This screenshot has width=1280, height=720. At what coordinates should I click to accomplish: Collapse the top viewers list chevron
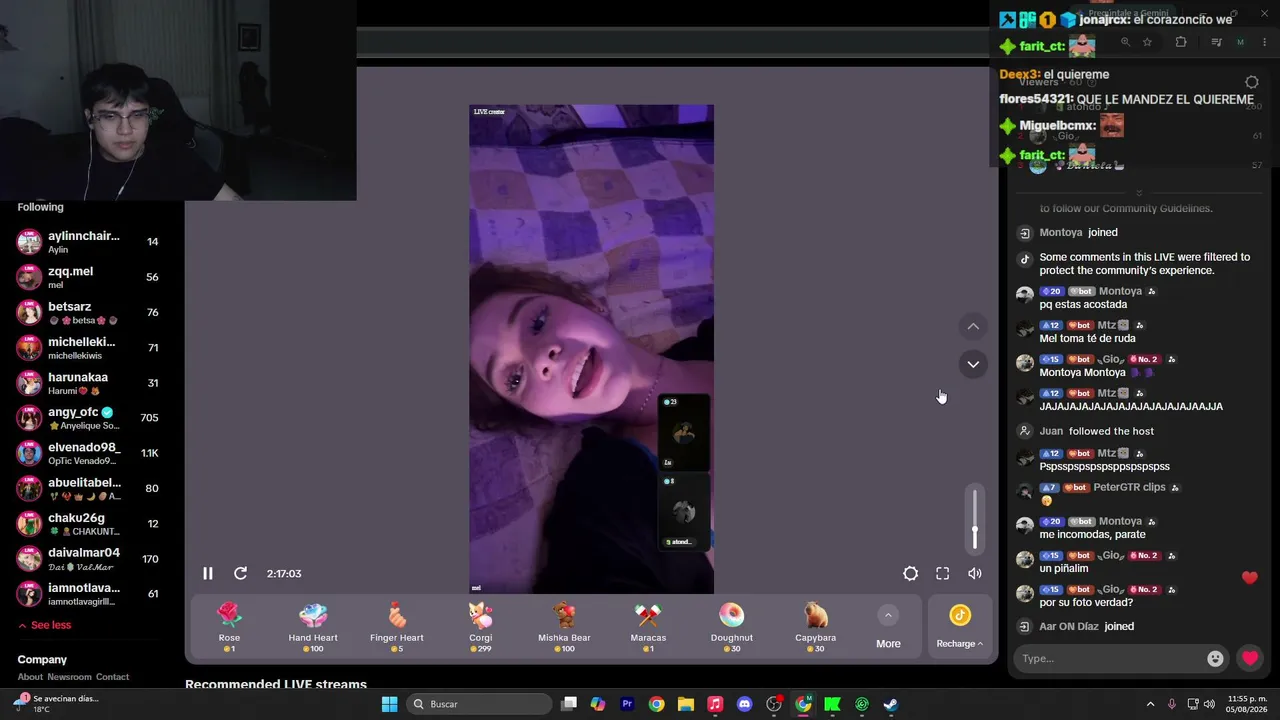1138,192
